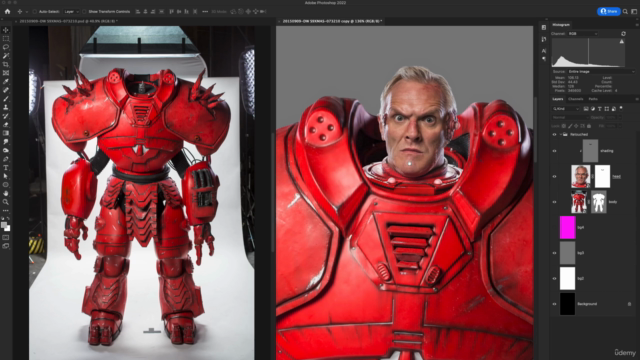This screenshot has height=360, width=640.
Task: Hide the Background layer
Action: pyautogui.click(x=554, y=304)
